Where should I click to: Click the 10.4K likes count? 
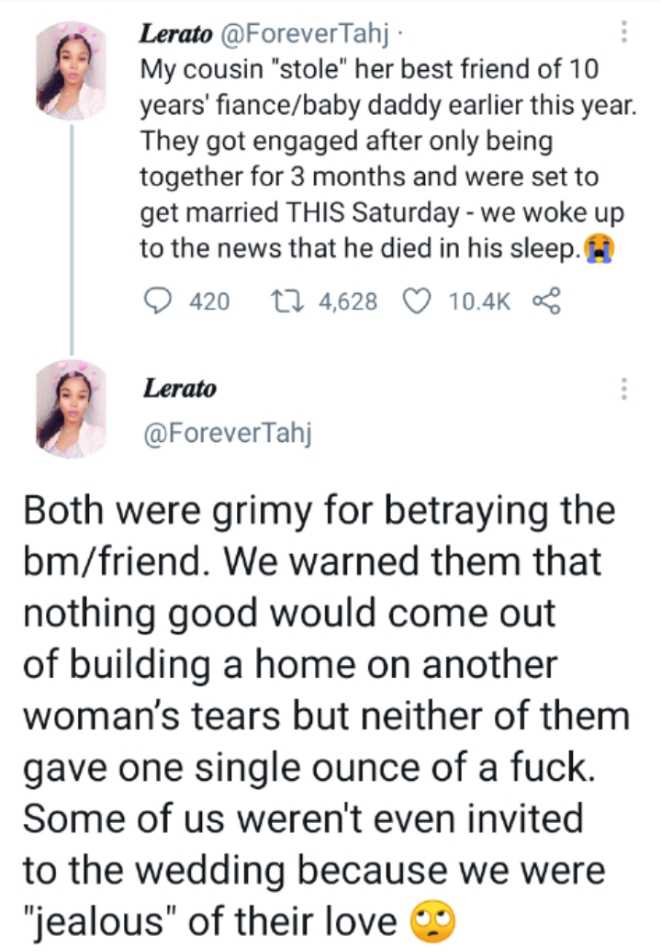click(x=480, y=301)
